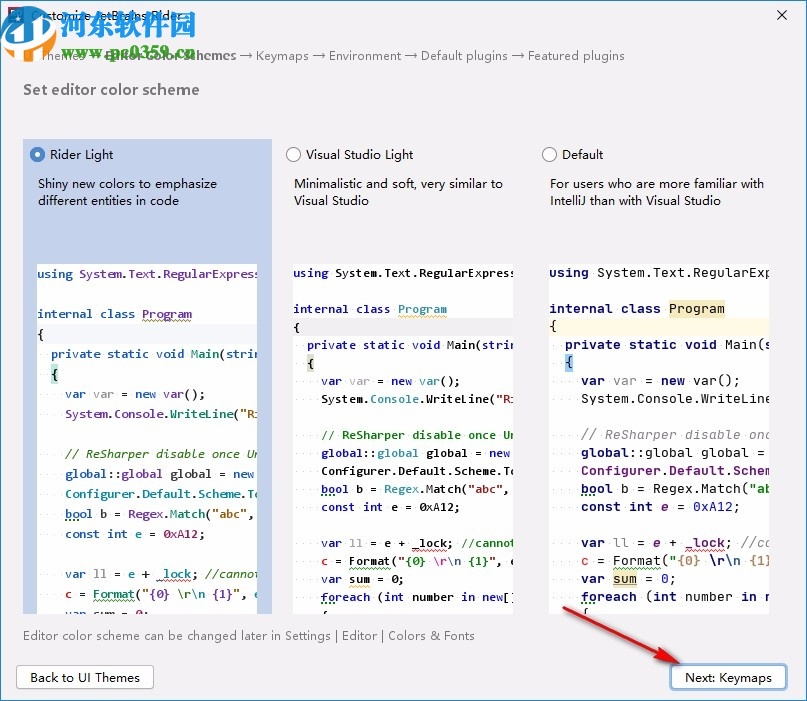This screenshot has width=807, height=701.
Task: Go to the Default plugins step
Action: tap(464, 56)
